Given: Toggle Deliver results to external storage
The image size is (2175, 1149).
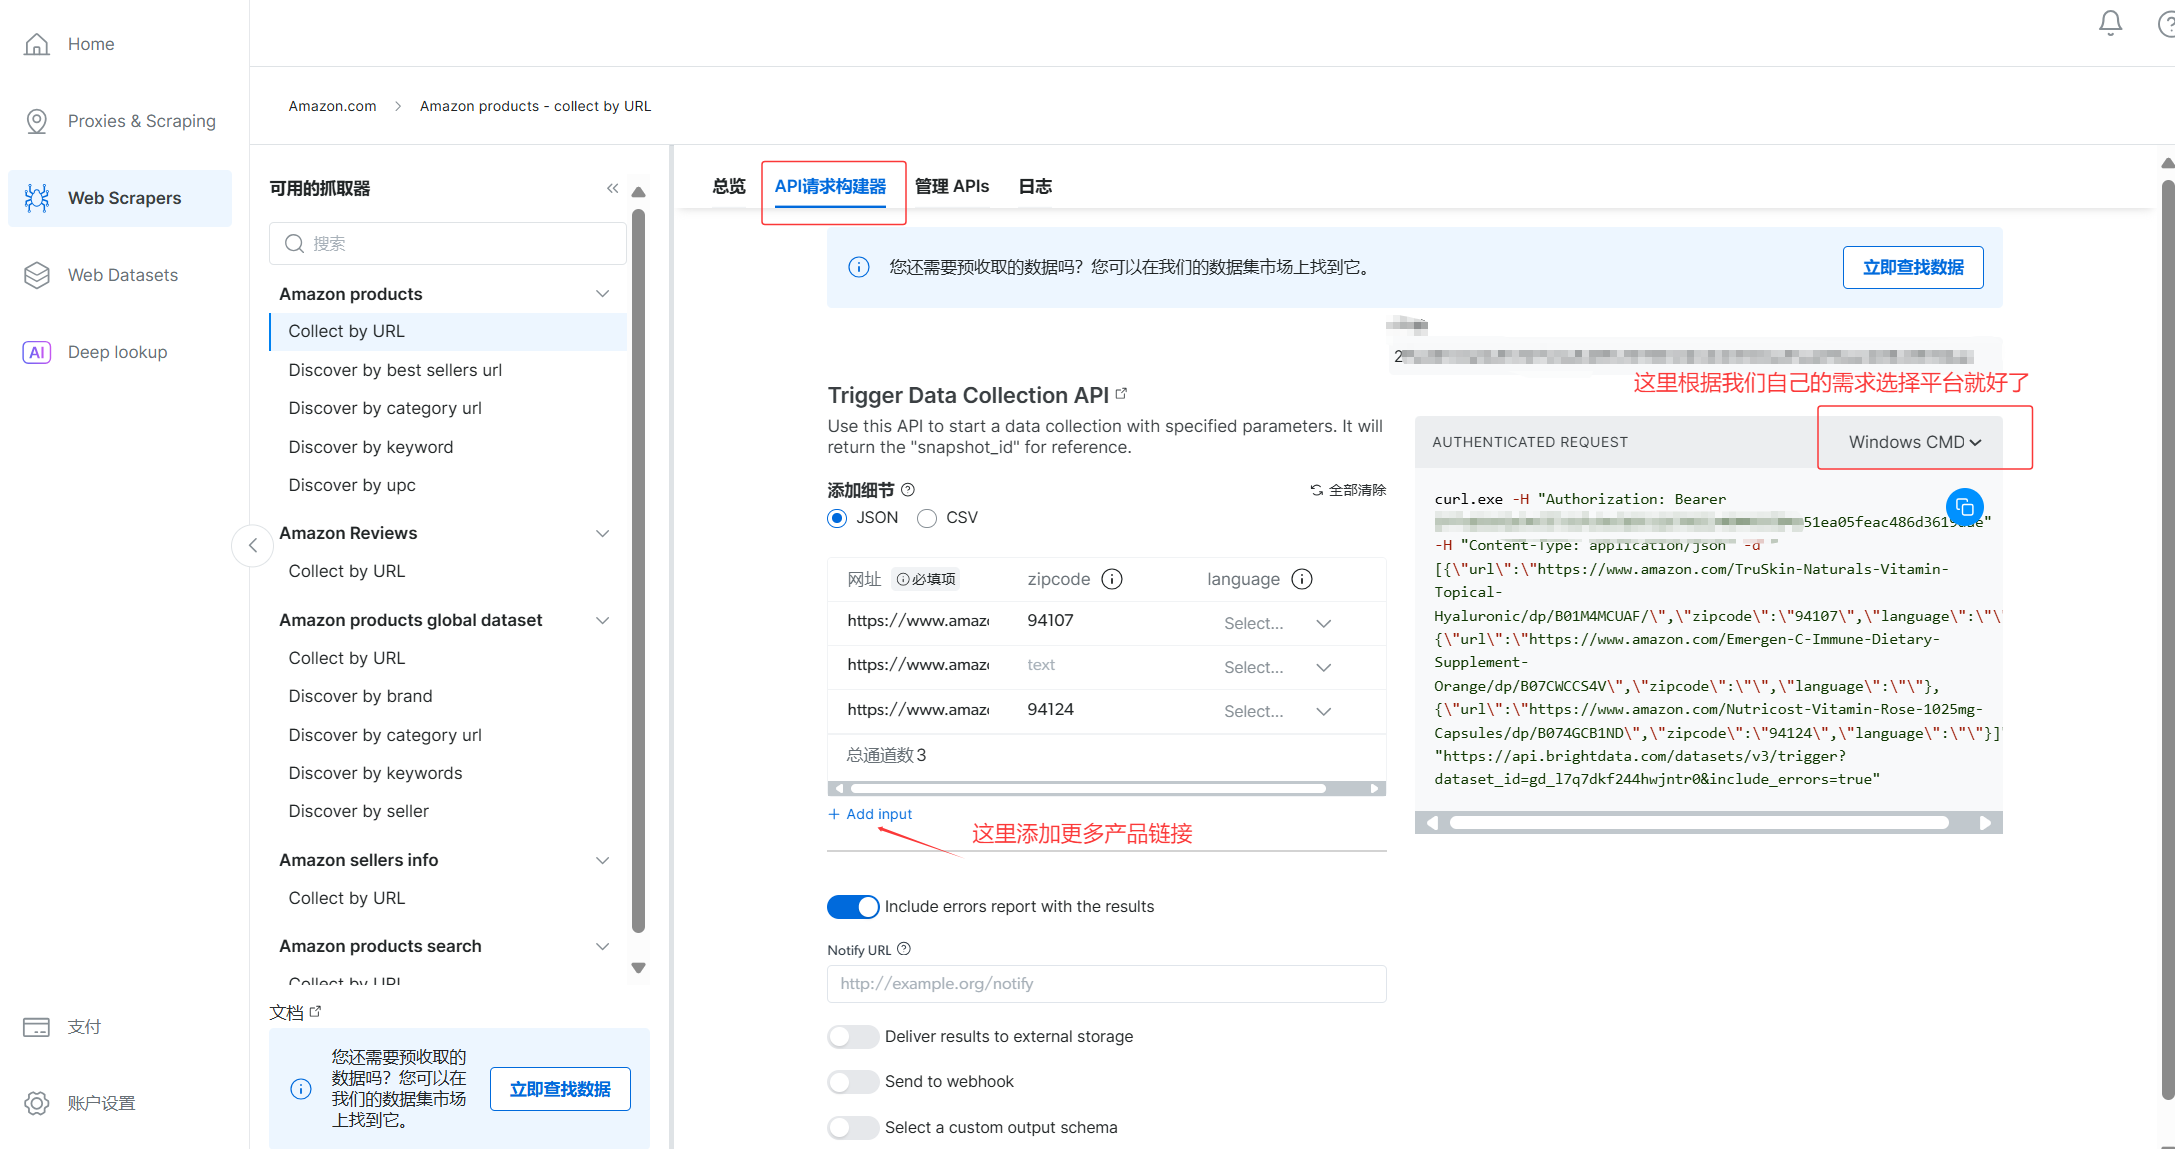Looking at the screenshot, I should click(853, 1036).
